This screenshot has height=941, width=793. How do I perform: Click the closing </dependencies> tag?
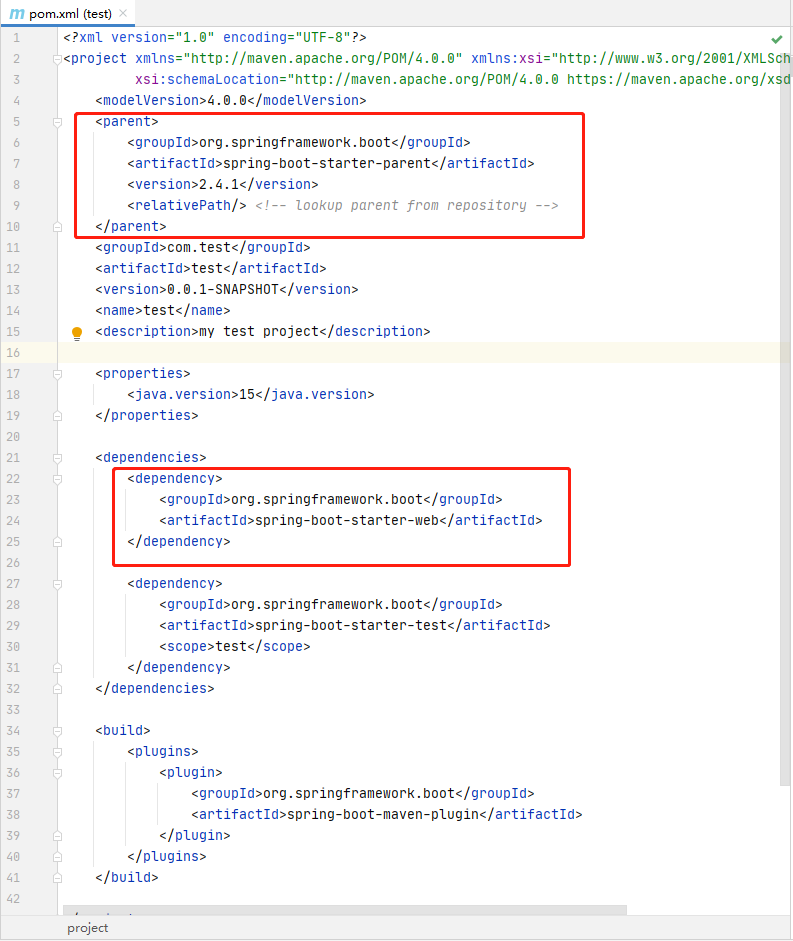pos(155,688)
